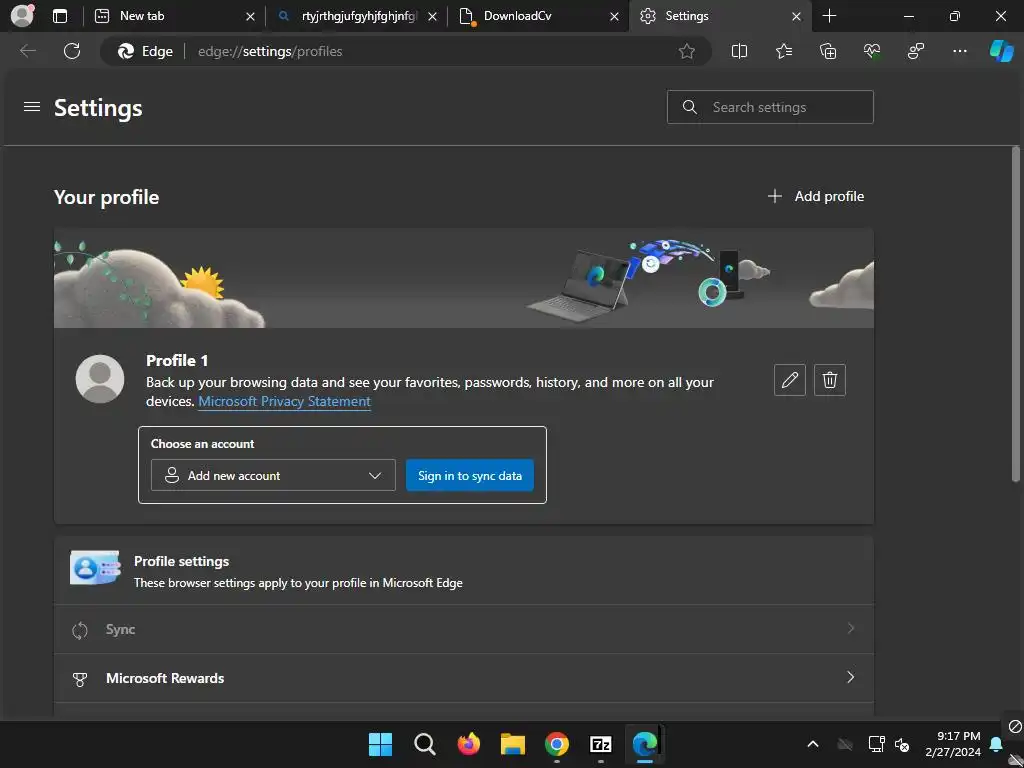
Task: Open 7-Zip from the taskbar
Action: click(x=601, y=744)
